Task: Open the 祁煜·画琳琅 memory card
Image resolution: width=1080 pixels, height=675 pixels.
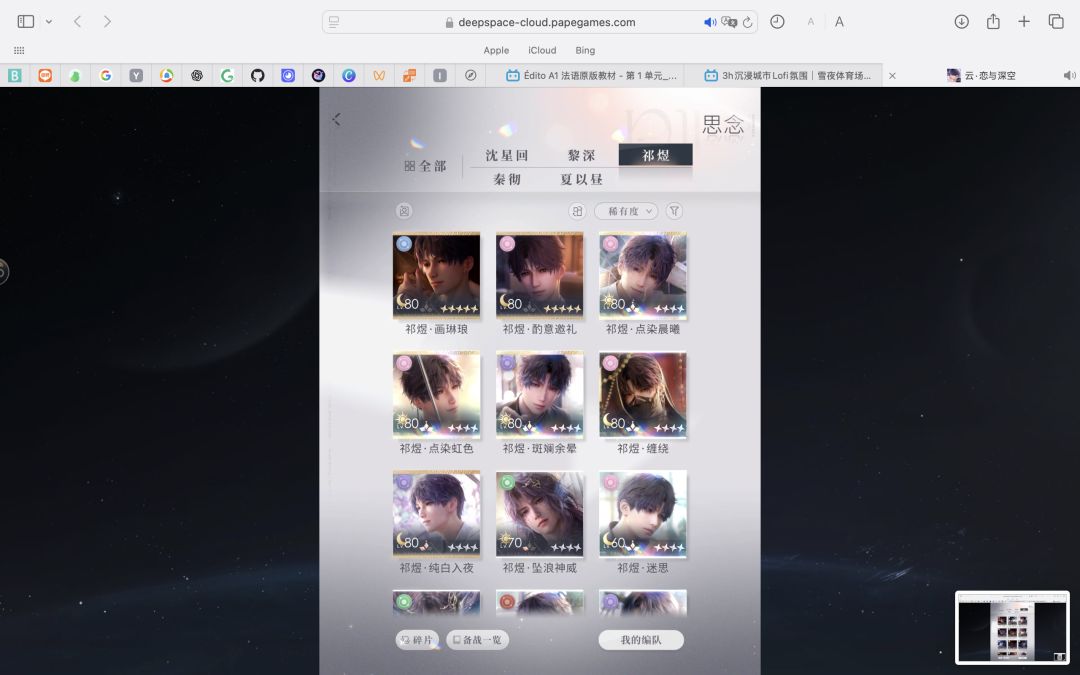Action: point(437,276)
